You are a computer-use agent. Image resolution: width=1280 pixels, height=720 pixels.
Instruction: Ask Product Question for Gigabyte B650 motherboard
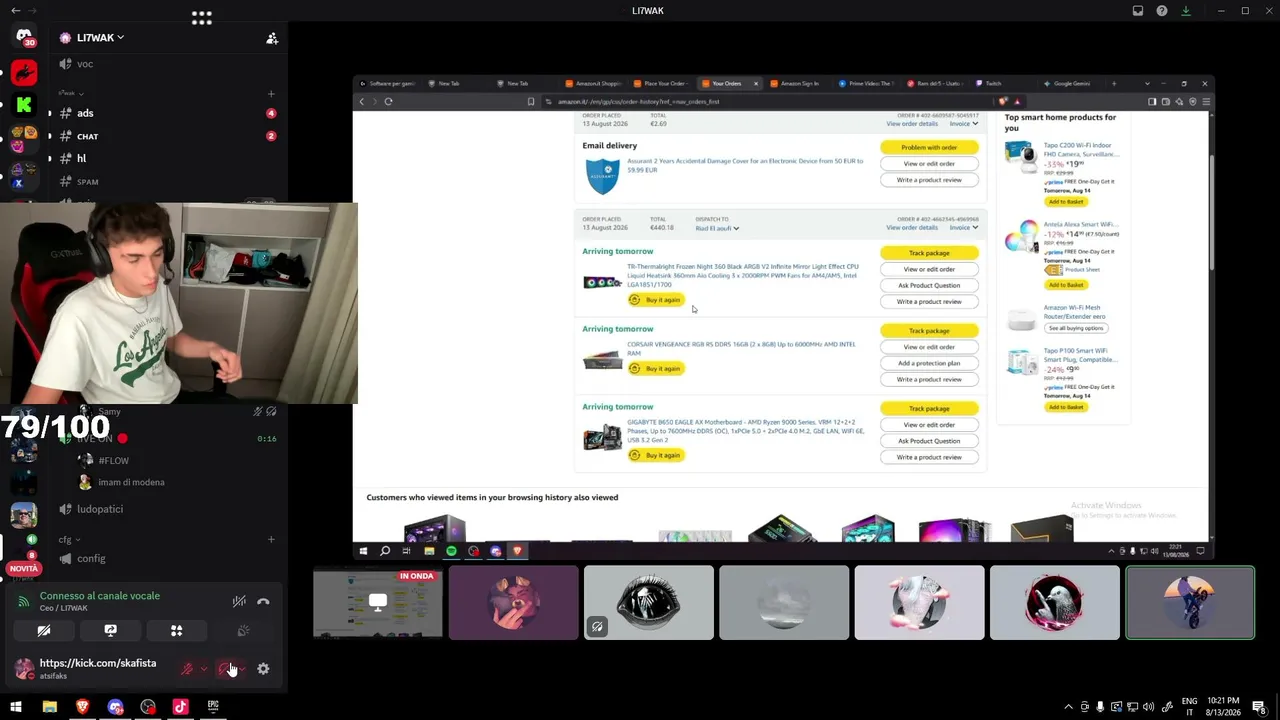[x=929, y=441]
